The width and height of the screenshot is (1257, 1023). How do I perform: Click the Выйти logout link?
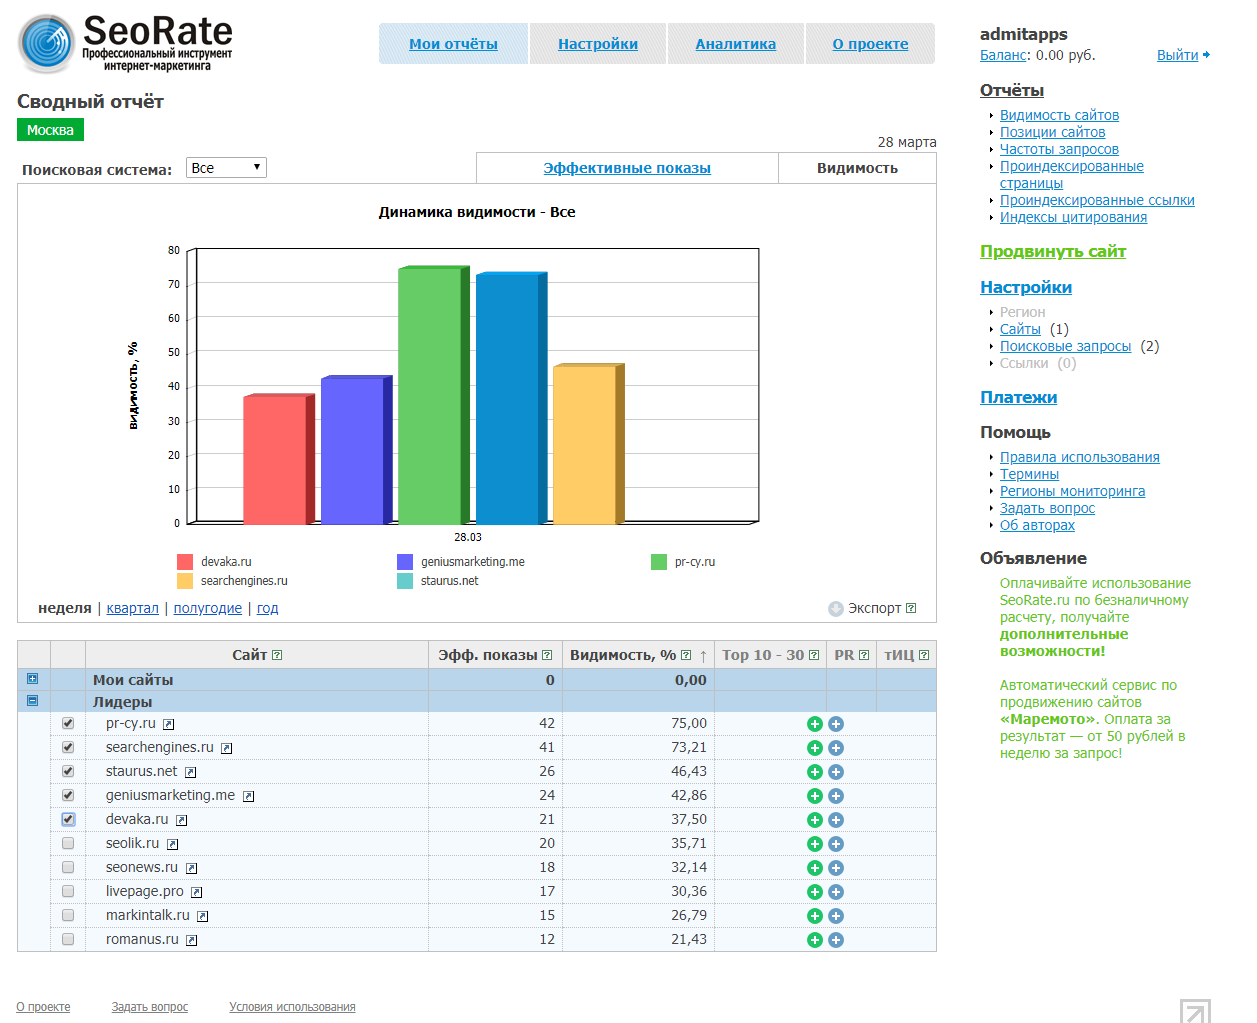coord(1178,55)
